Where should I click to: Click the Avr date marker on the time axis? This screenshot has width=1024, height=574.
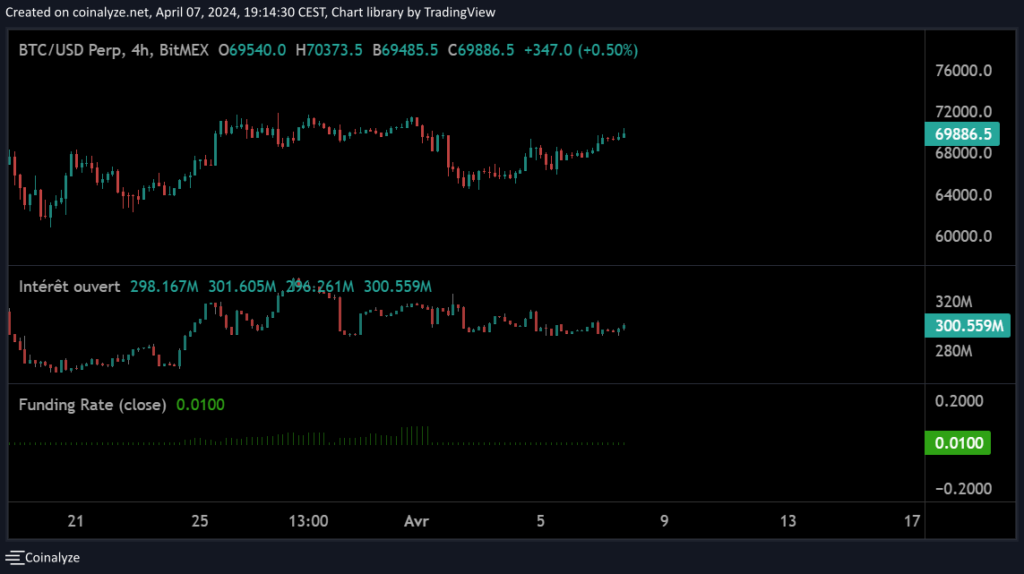tap(415, 521)
